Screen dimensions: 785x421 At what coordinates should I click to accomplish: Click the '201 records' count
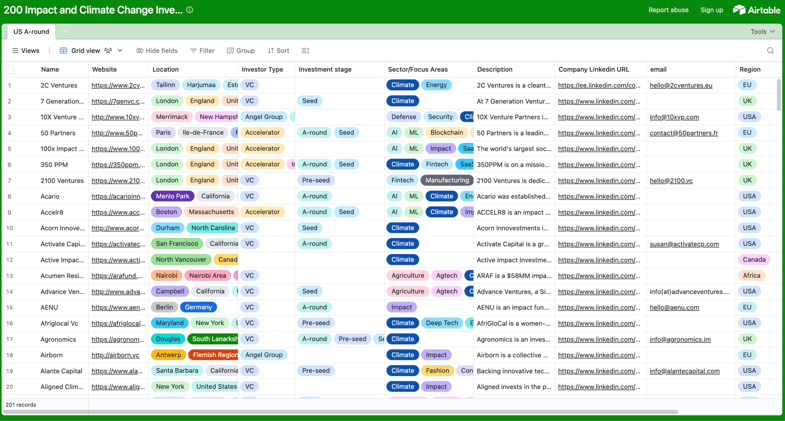click(21, 404)
